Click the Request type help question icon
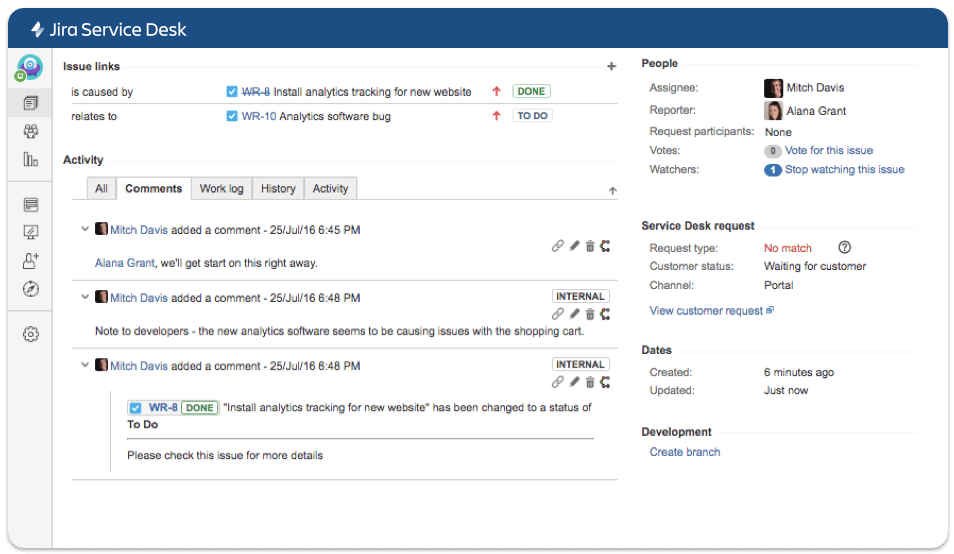The image size is (954, 554). (845, 248)
